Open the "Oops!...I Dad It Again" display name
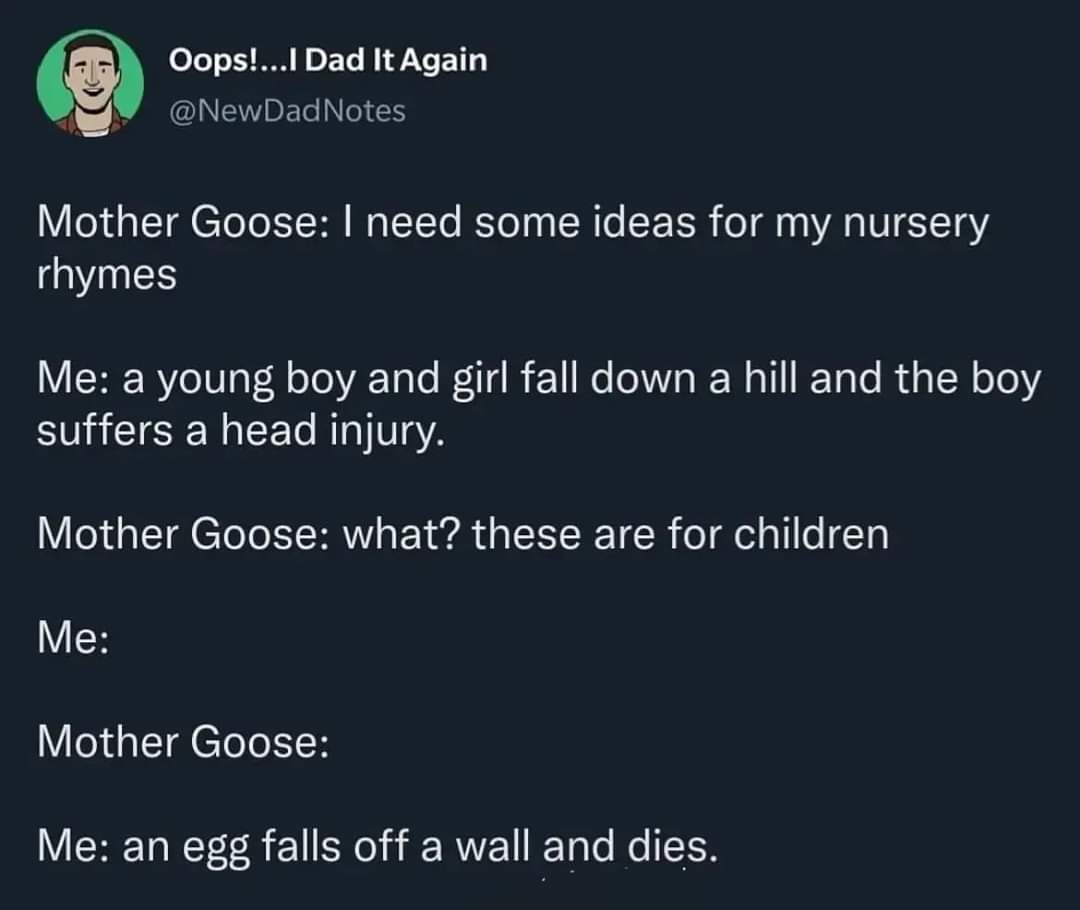Screen dimensions: 1080x910 (x=327, y=60)
